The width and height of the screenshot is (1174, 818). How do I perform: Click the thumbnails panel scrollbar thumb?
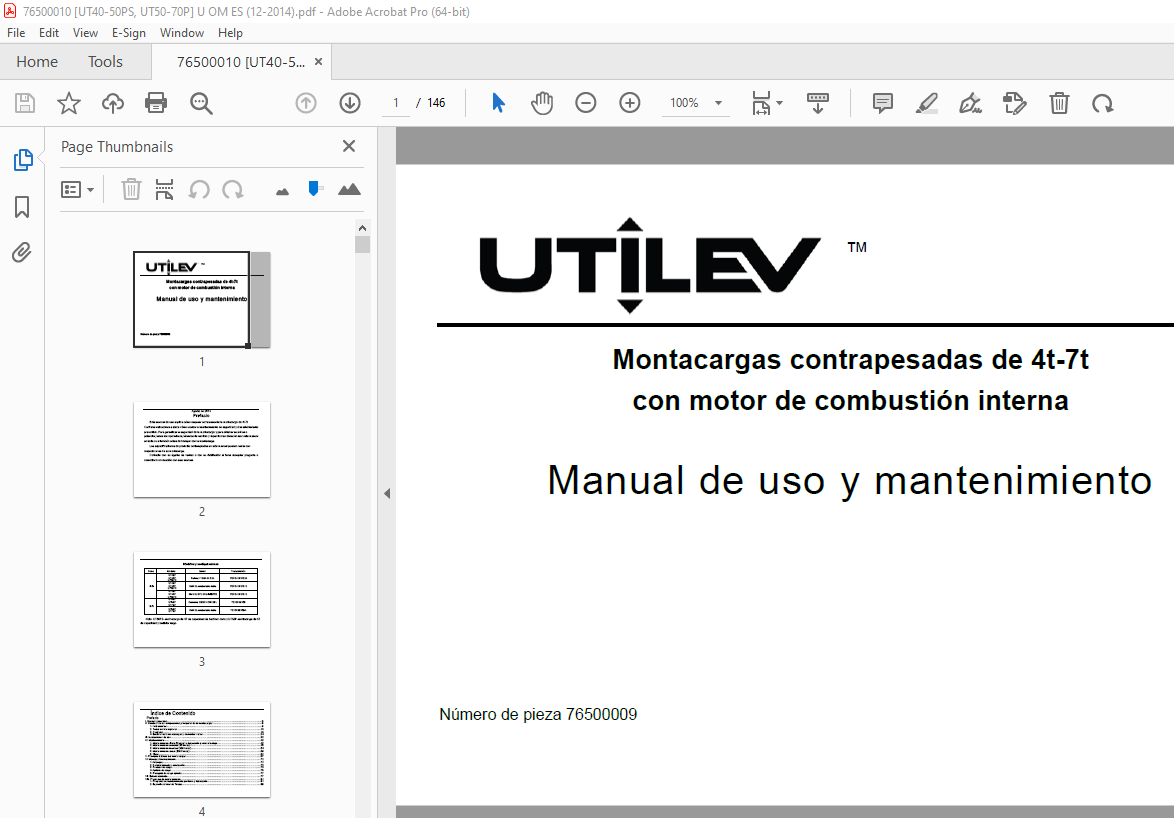pyautogui.click(x=362, y=245)
